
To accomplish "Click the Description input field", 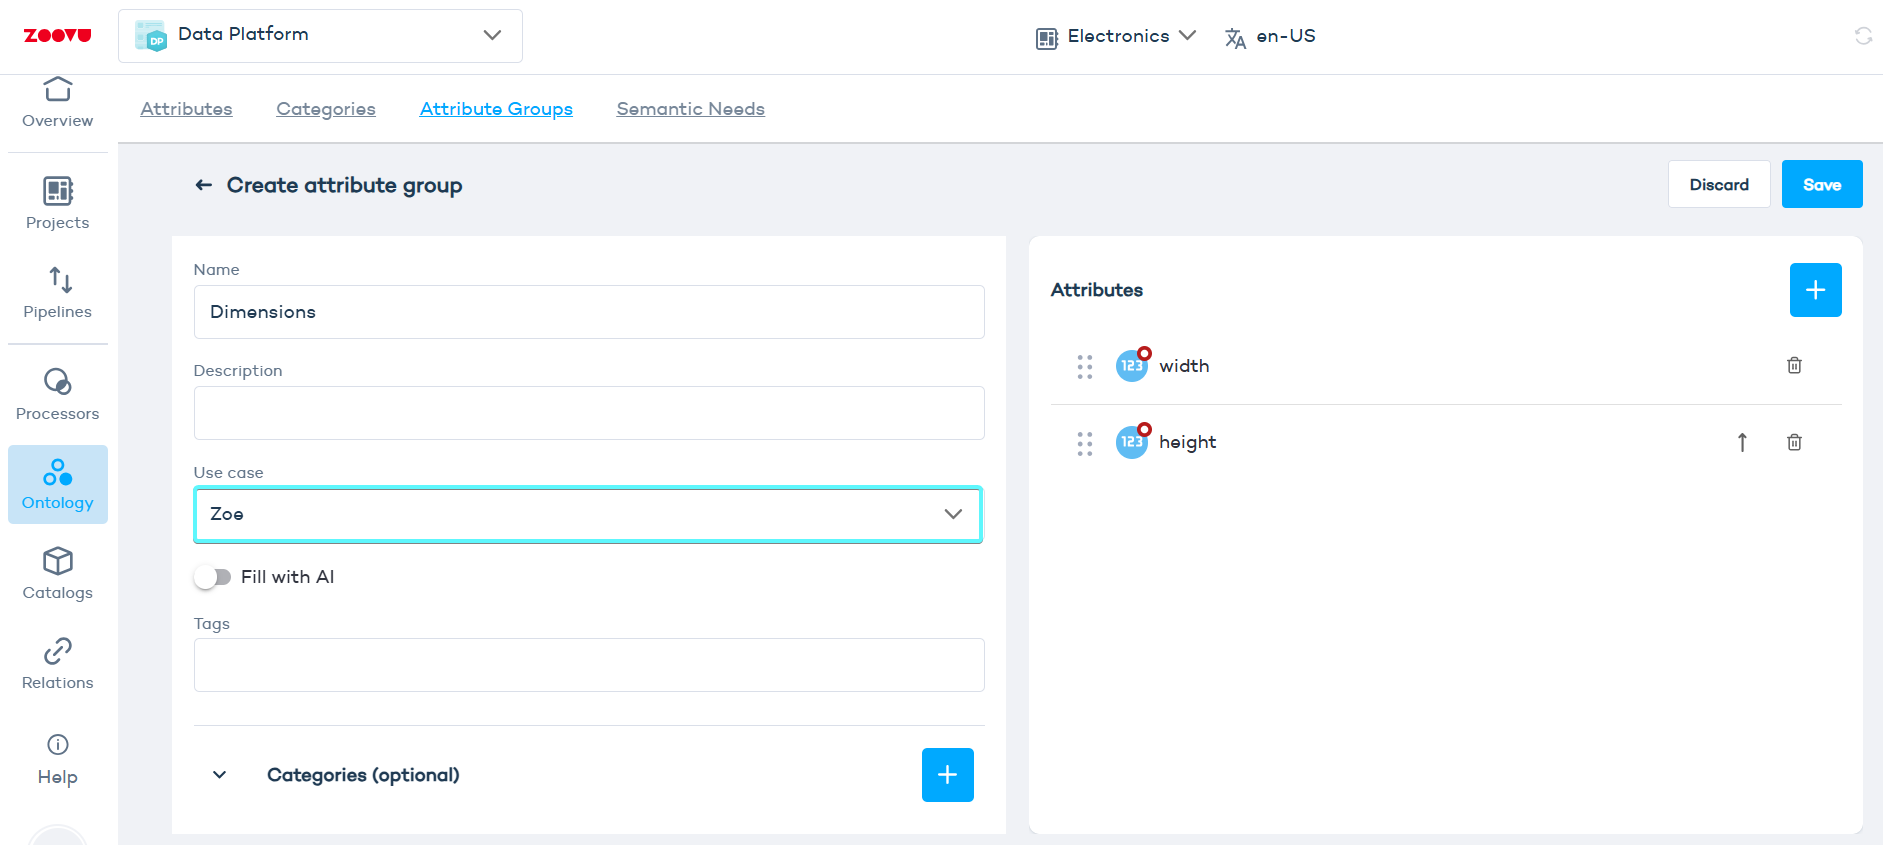I will coord(588,413).
